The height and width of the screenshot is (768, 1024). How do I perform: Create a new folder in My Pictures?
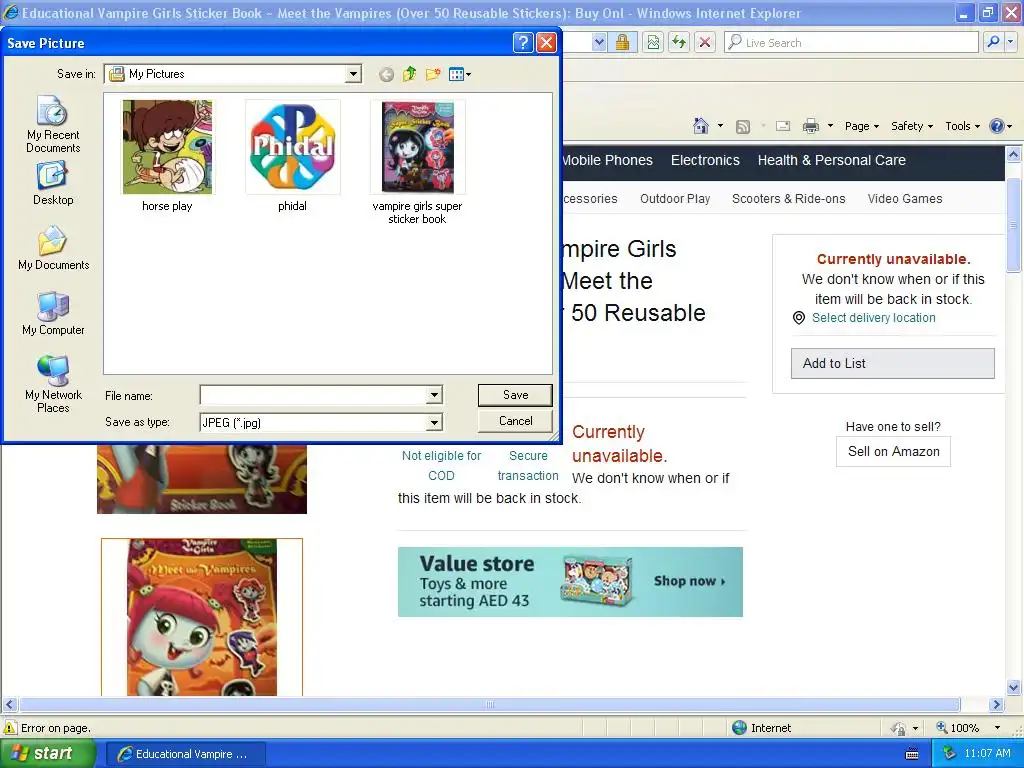432,74
